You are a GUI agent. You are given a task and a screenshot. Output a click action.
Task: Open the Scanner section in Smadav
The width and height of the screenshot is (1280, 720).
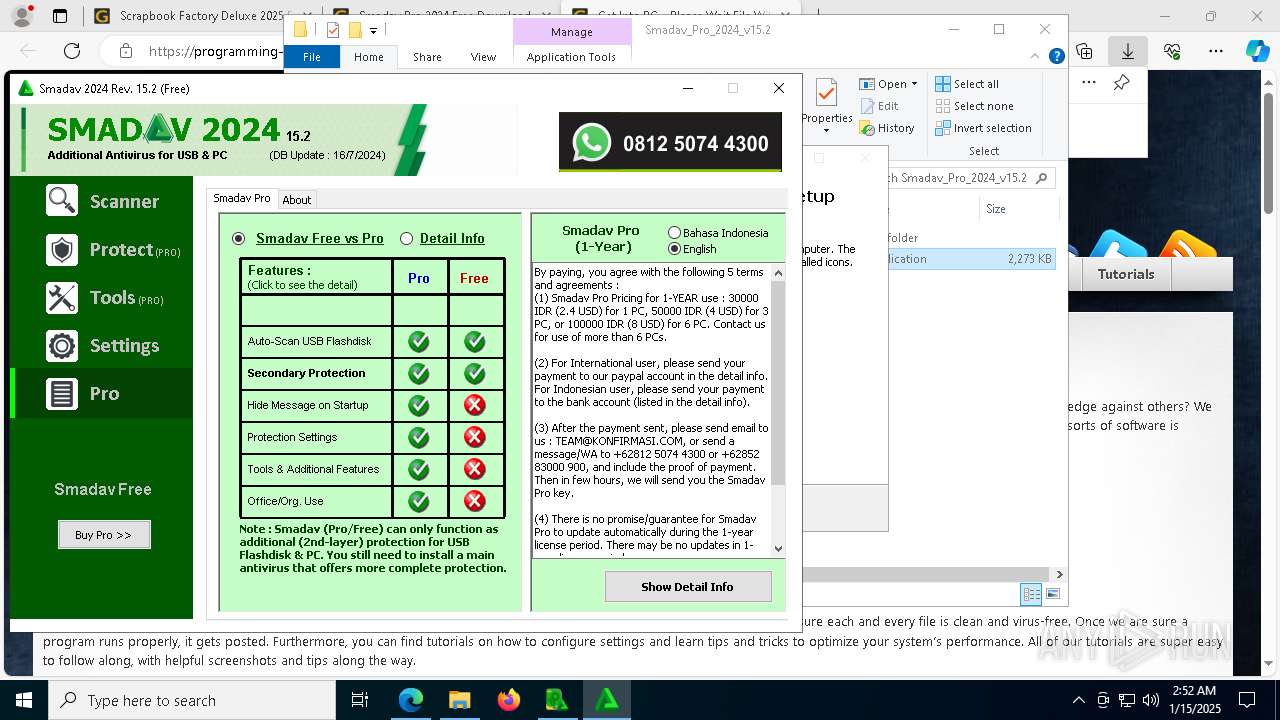tap(102, 201)
